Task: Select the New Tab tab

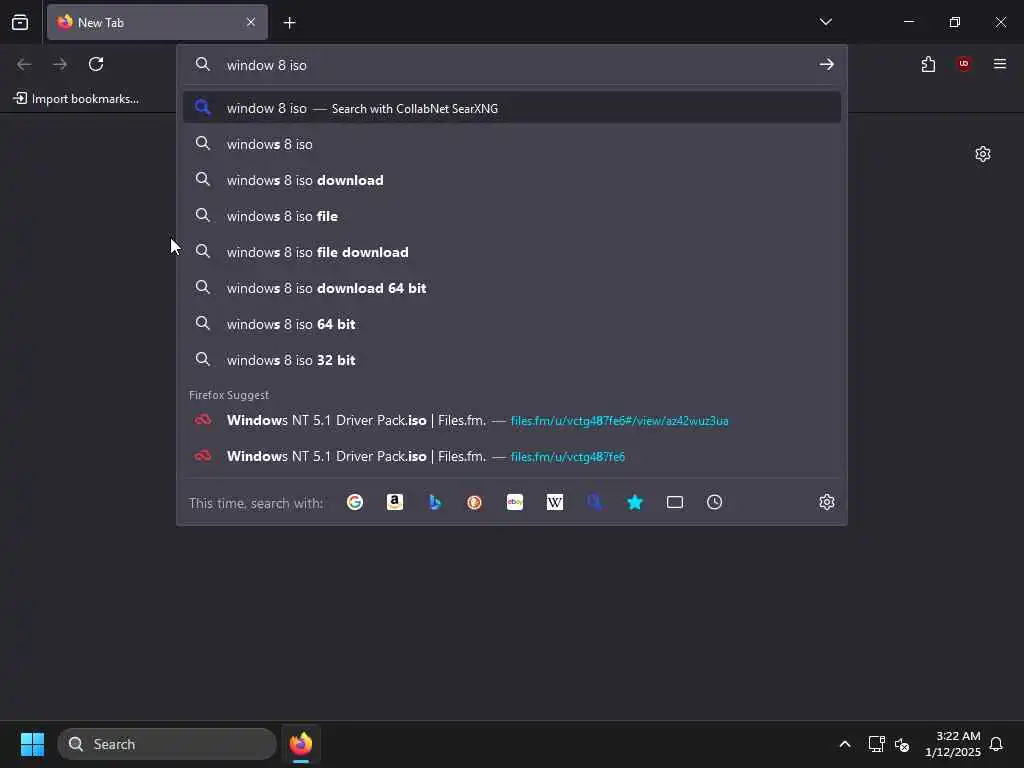Action: 157,22
